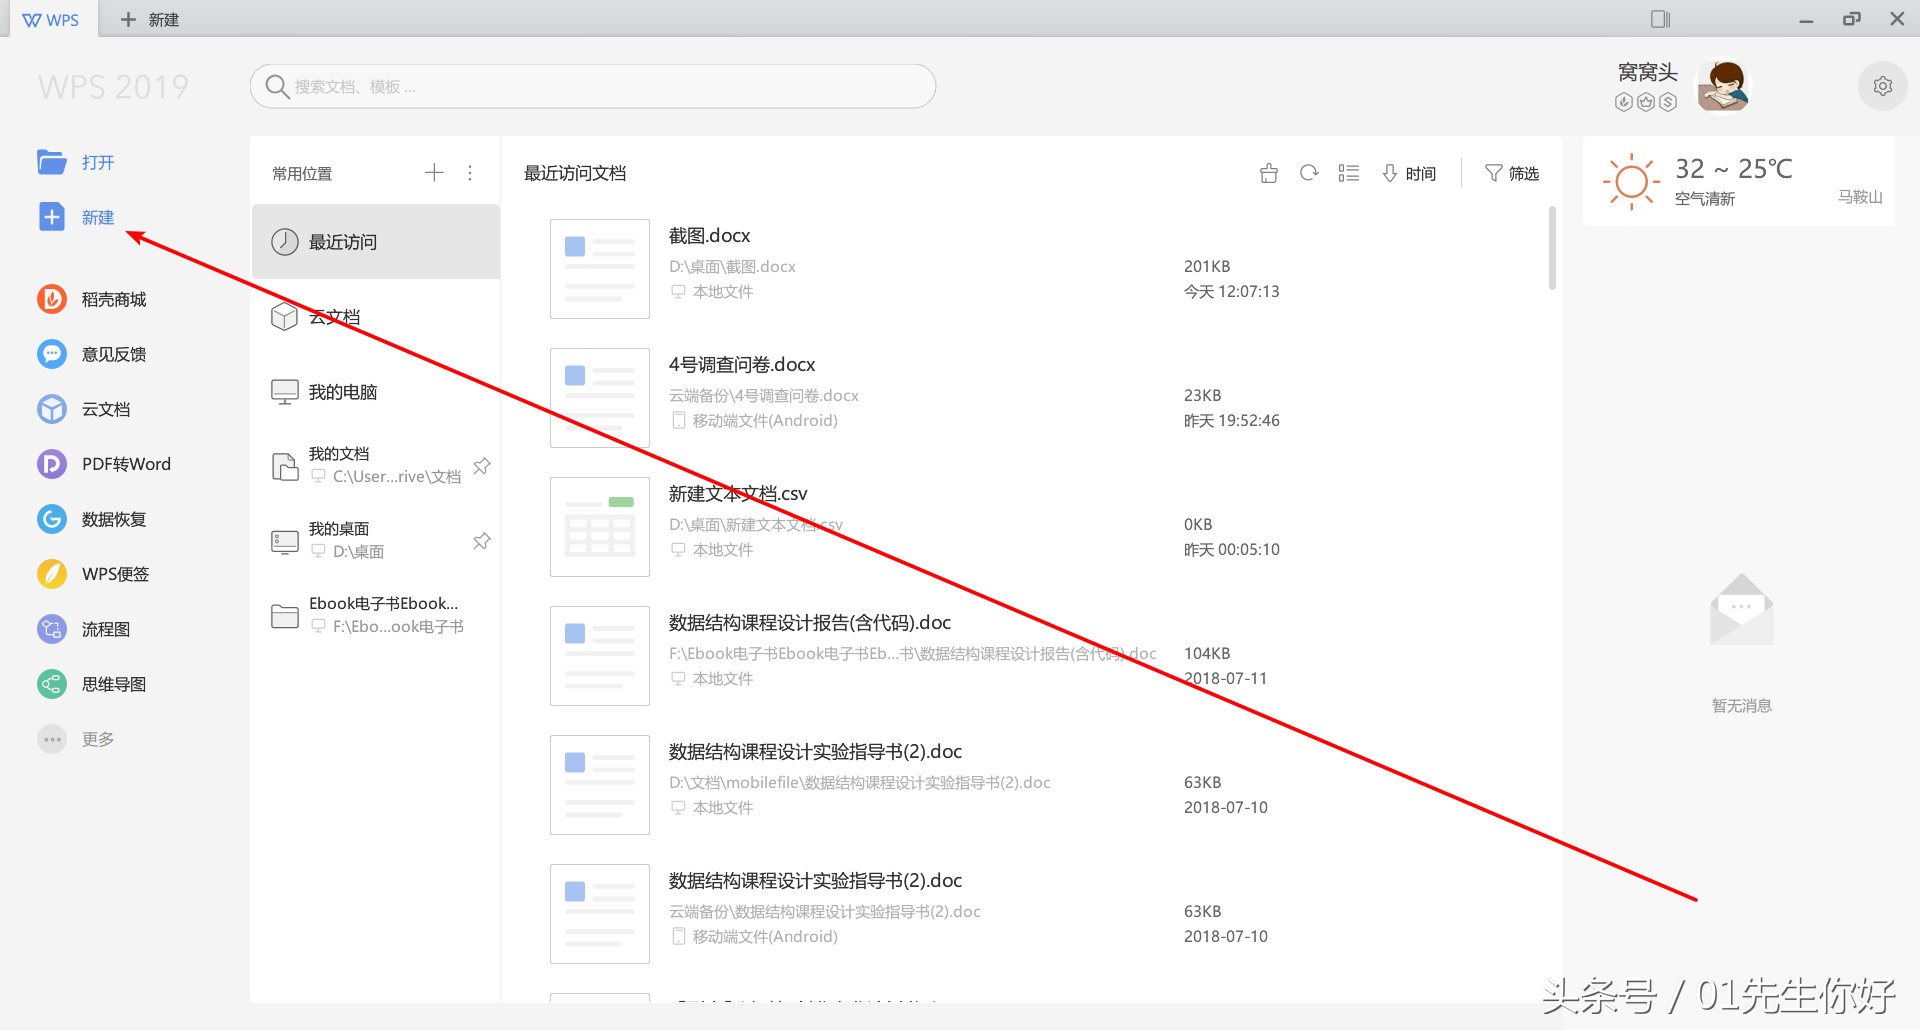Click the 打开 folder icon

pos(52,162)
